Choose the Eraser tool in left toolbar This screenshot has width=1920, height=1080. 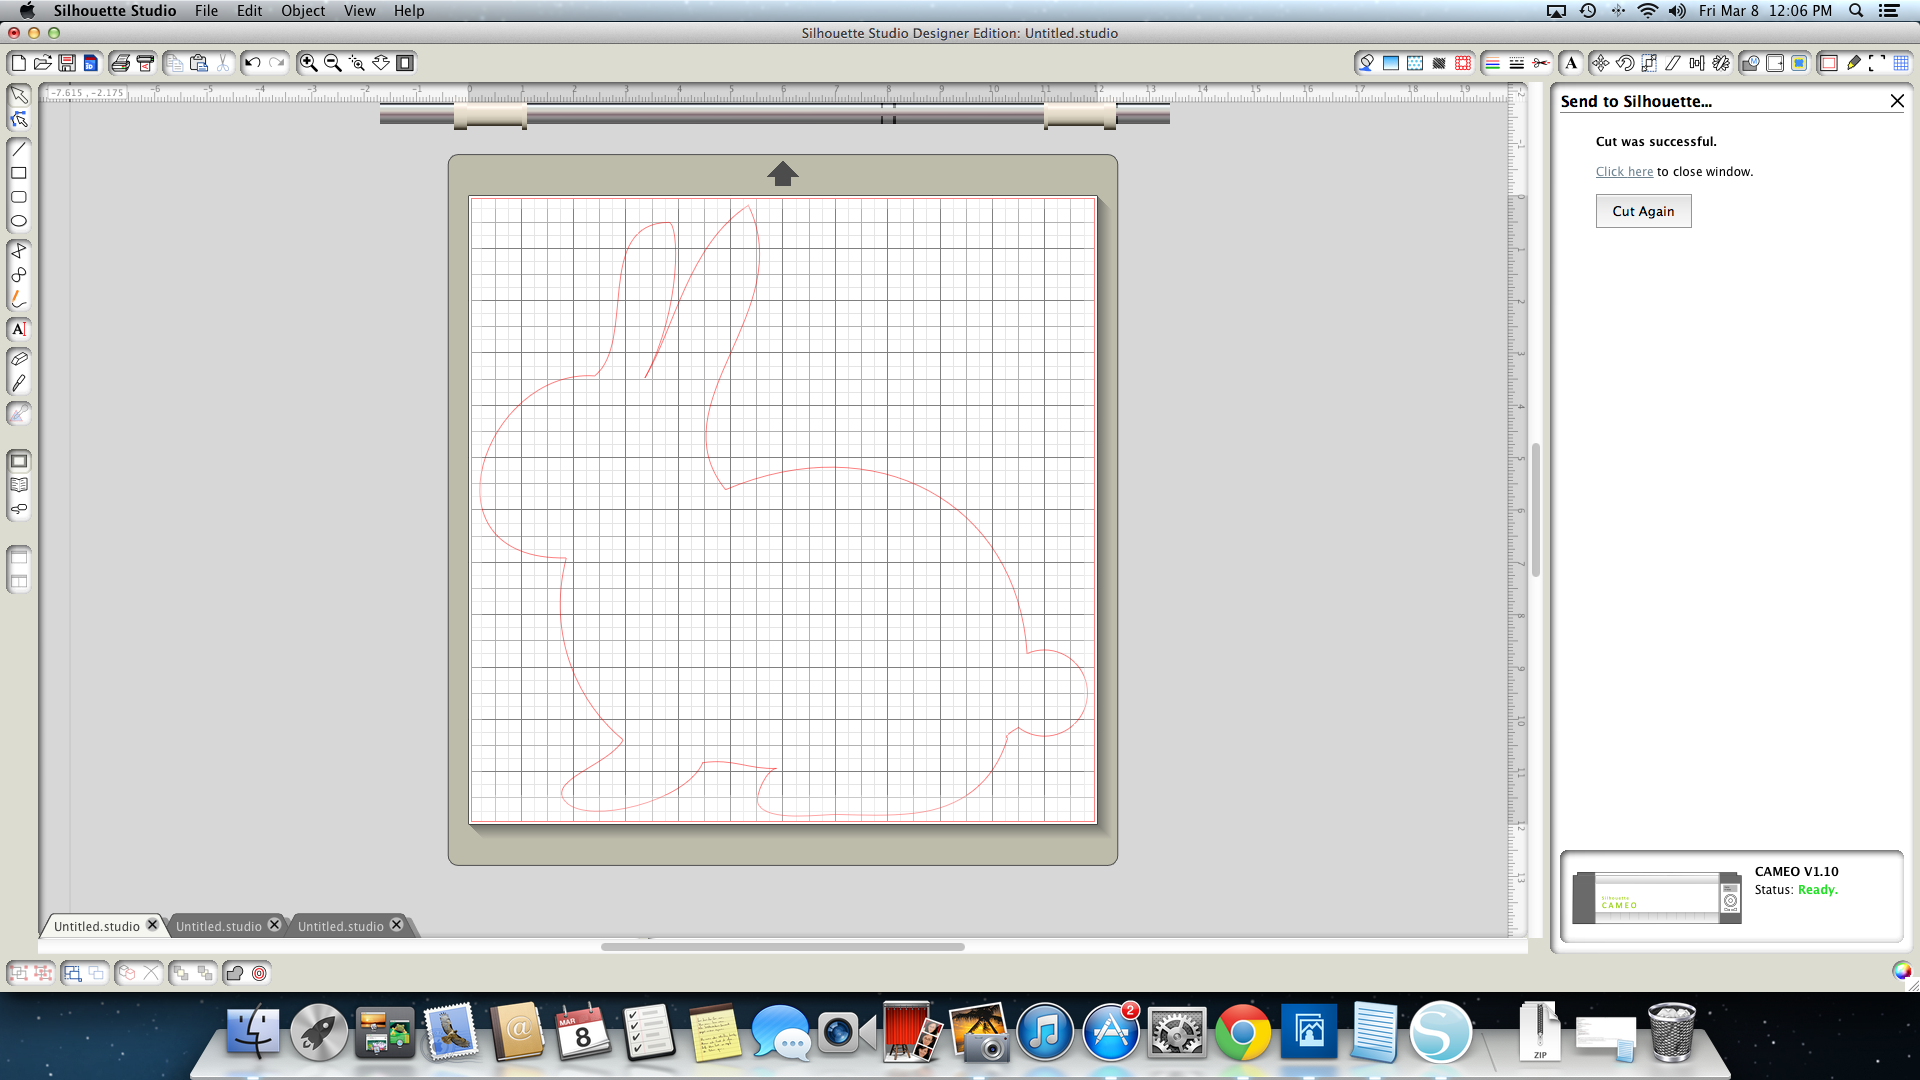(x=19, y=359)
